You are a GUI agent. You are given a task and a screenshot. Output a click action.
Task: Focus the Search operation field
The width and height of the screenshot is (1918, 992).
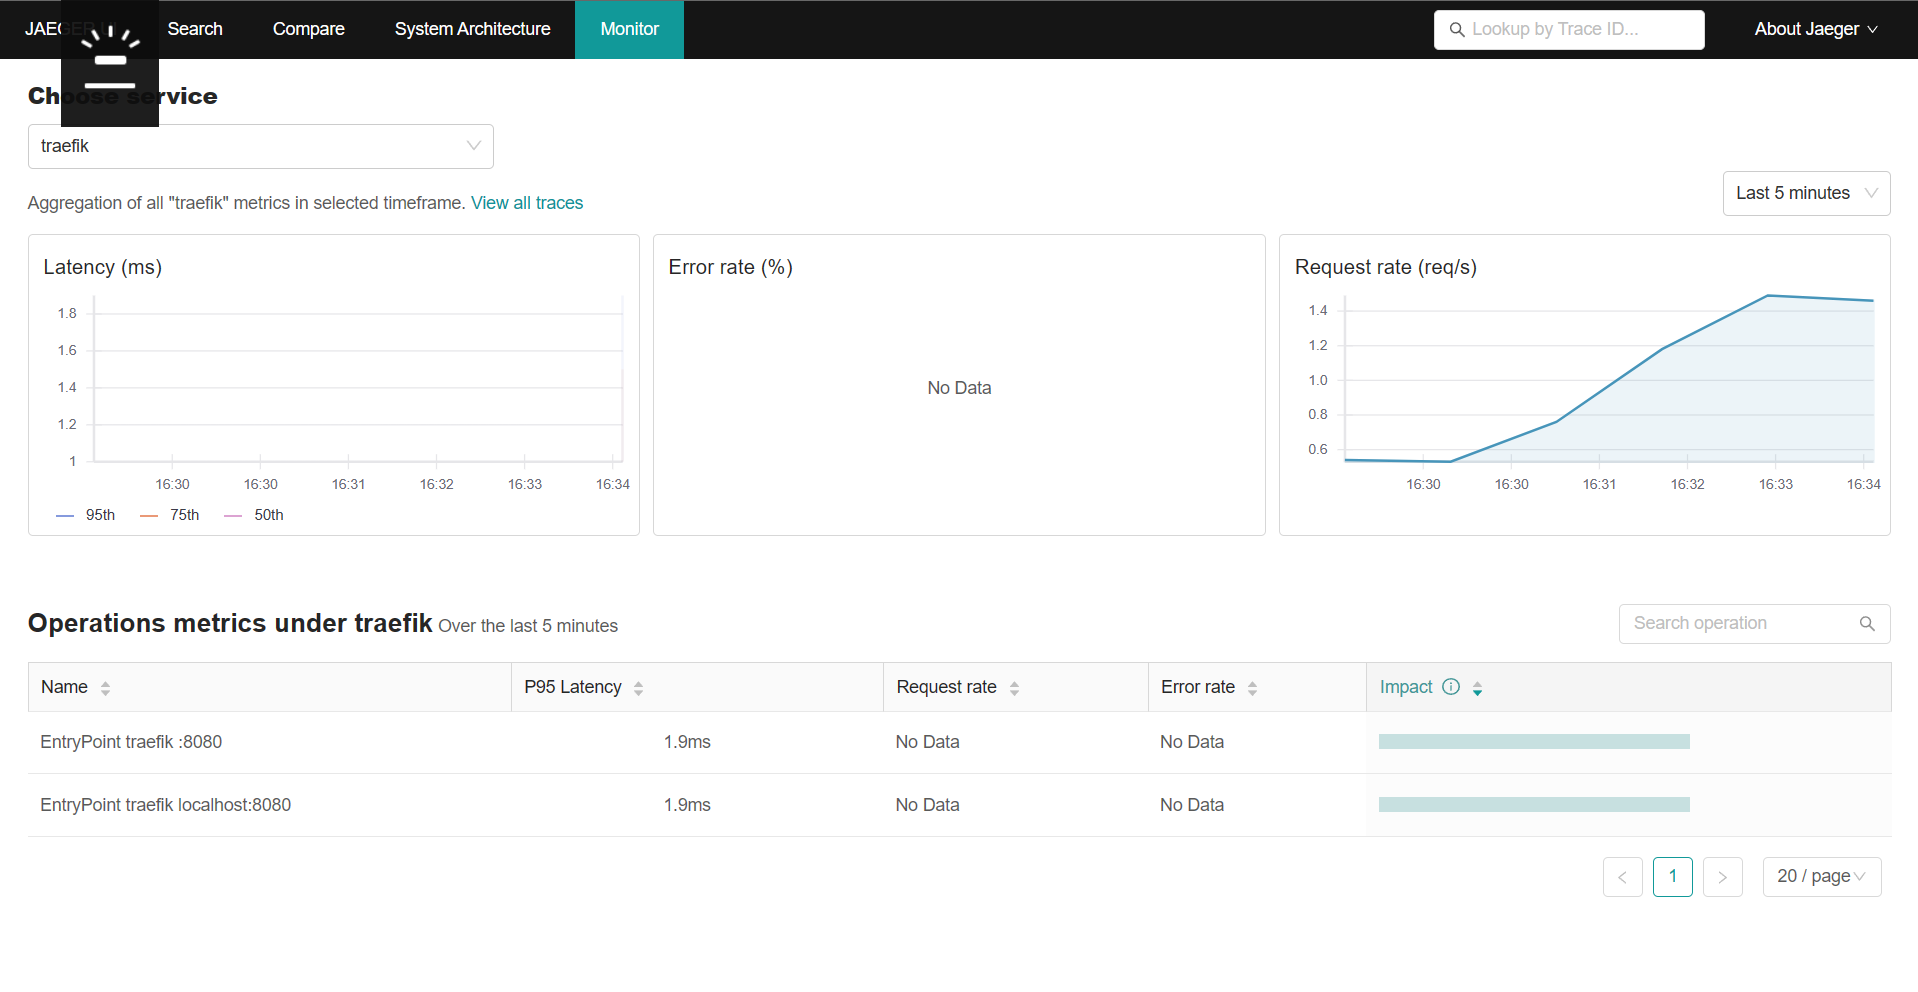point(1754,623)
